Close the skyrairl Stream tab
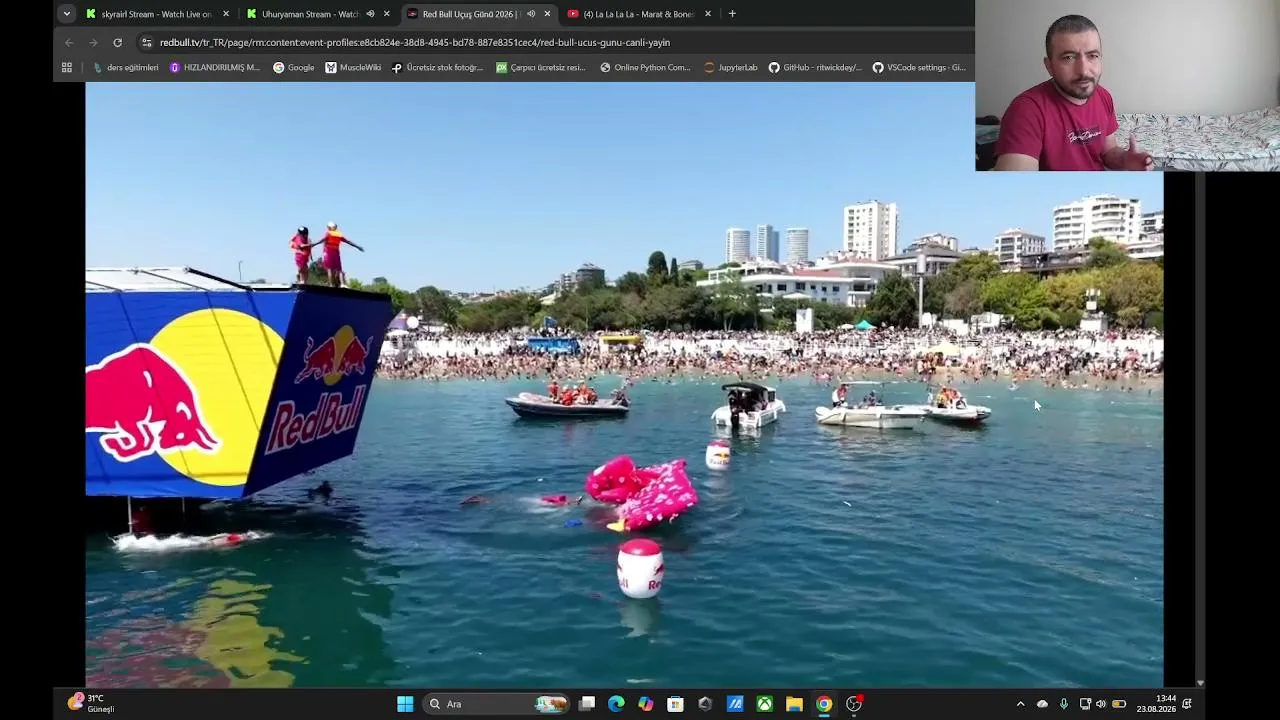Screen dimensions: 1280x720 click(x=226, y=14)
